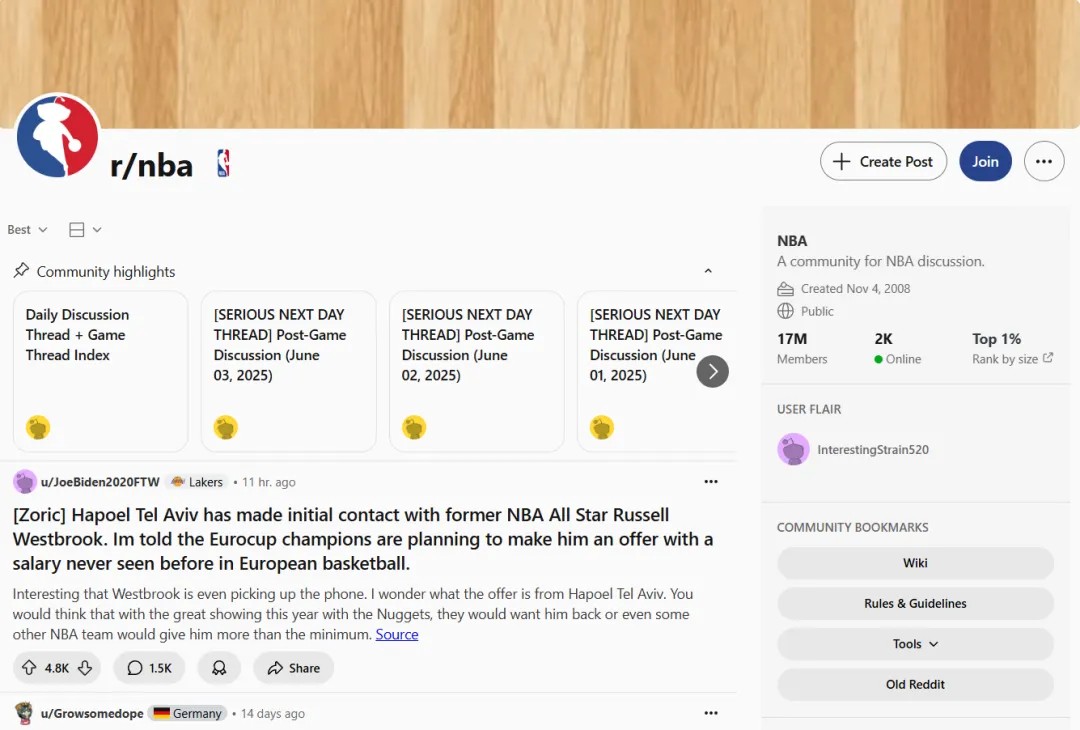This screenshot has width=1080, height=730.
Task: Open the June 02, 2025 Post-Game Discussion card
Action: [x=477, y=371]
